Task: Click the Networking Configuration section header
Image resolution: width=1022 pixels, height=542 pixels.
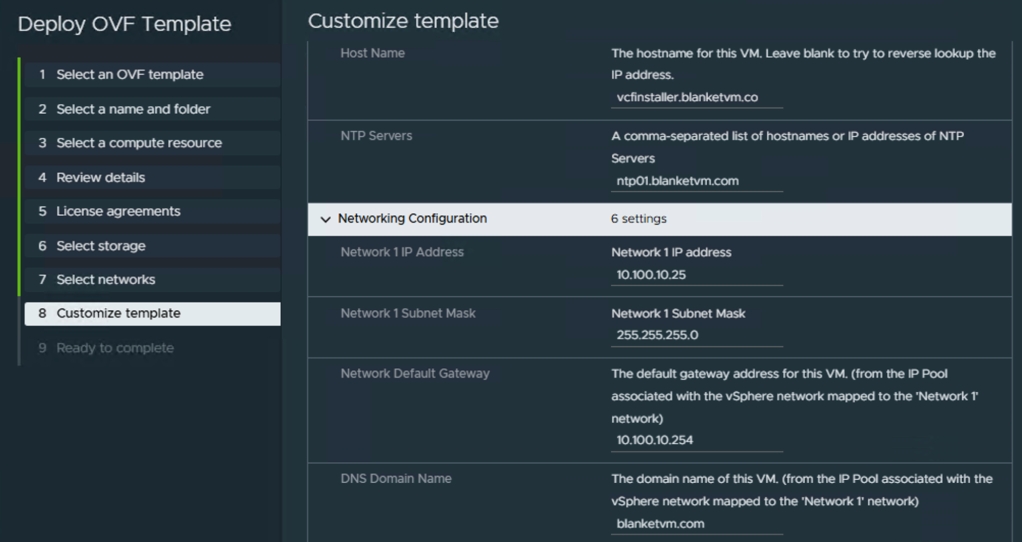Action: pos(412,218)
